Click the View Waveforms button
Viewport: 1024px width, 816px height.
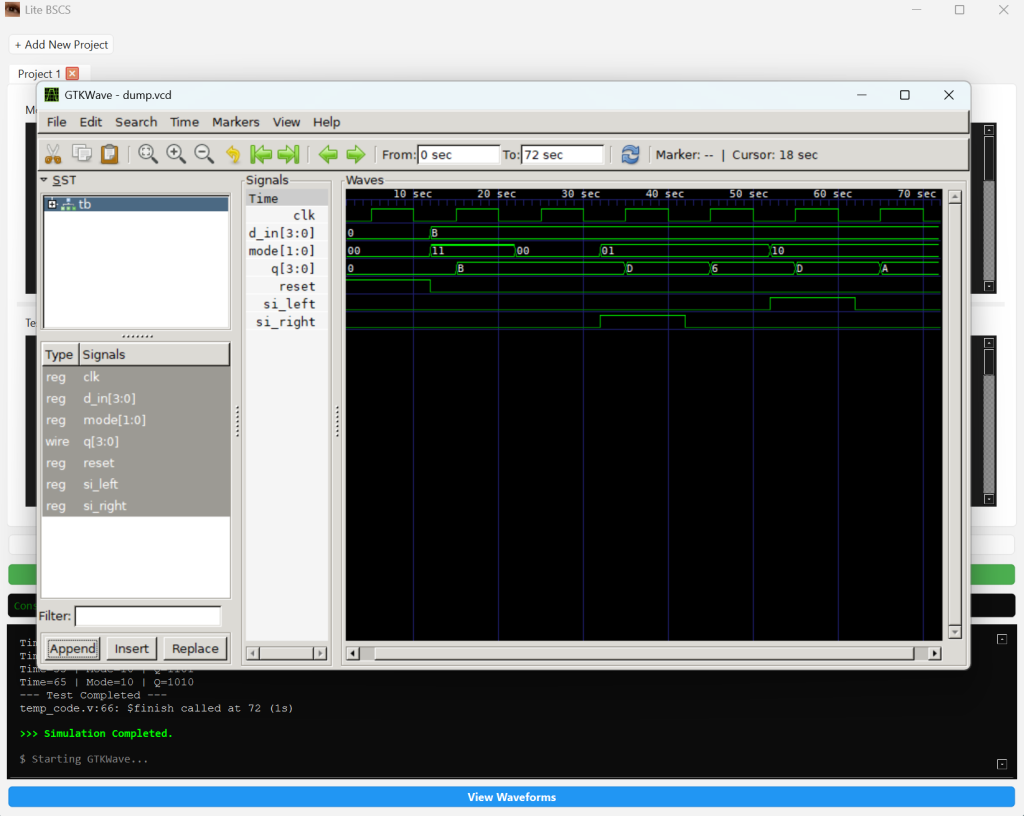[x=511, y=797]
